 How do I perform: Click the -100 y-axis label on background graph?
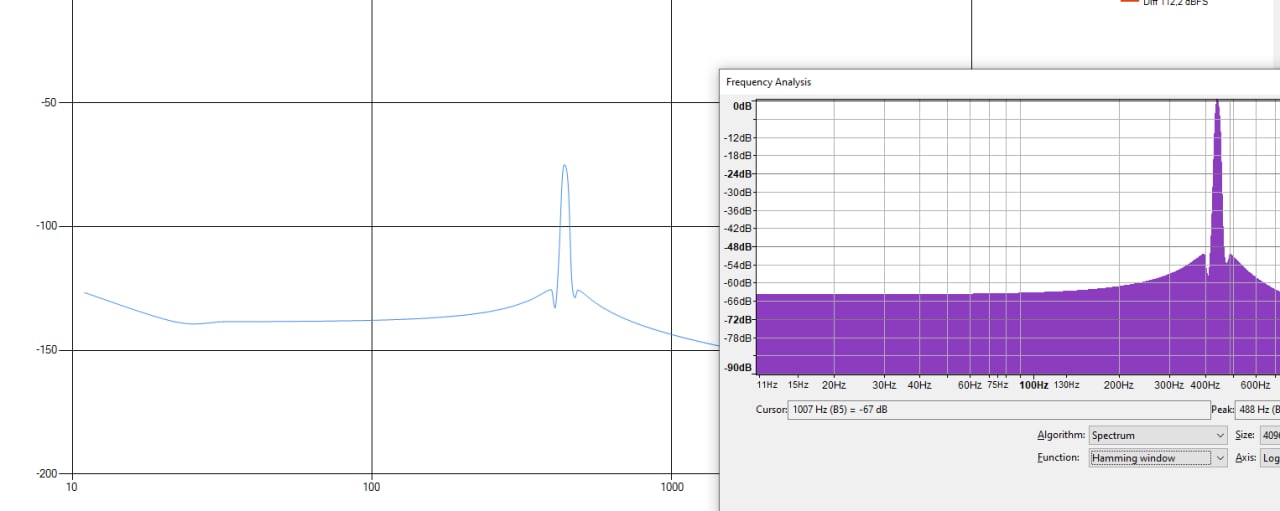[44, 226]
